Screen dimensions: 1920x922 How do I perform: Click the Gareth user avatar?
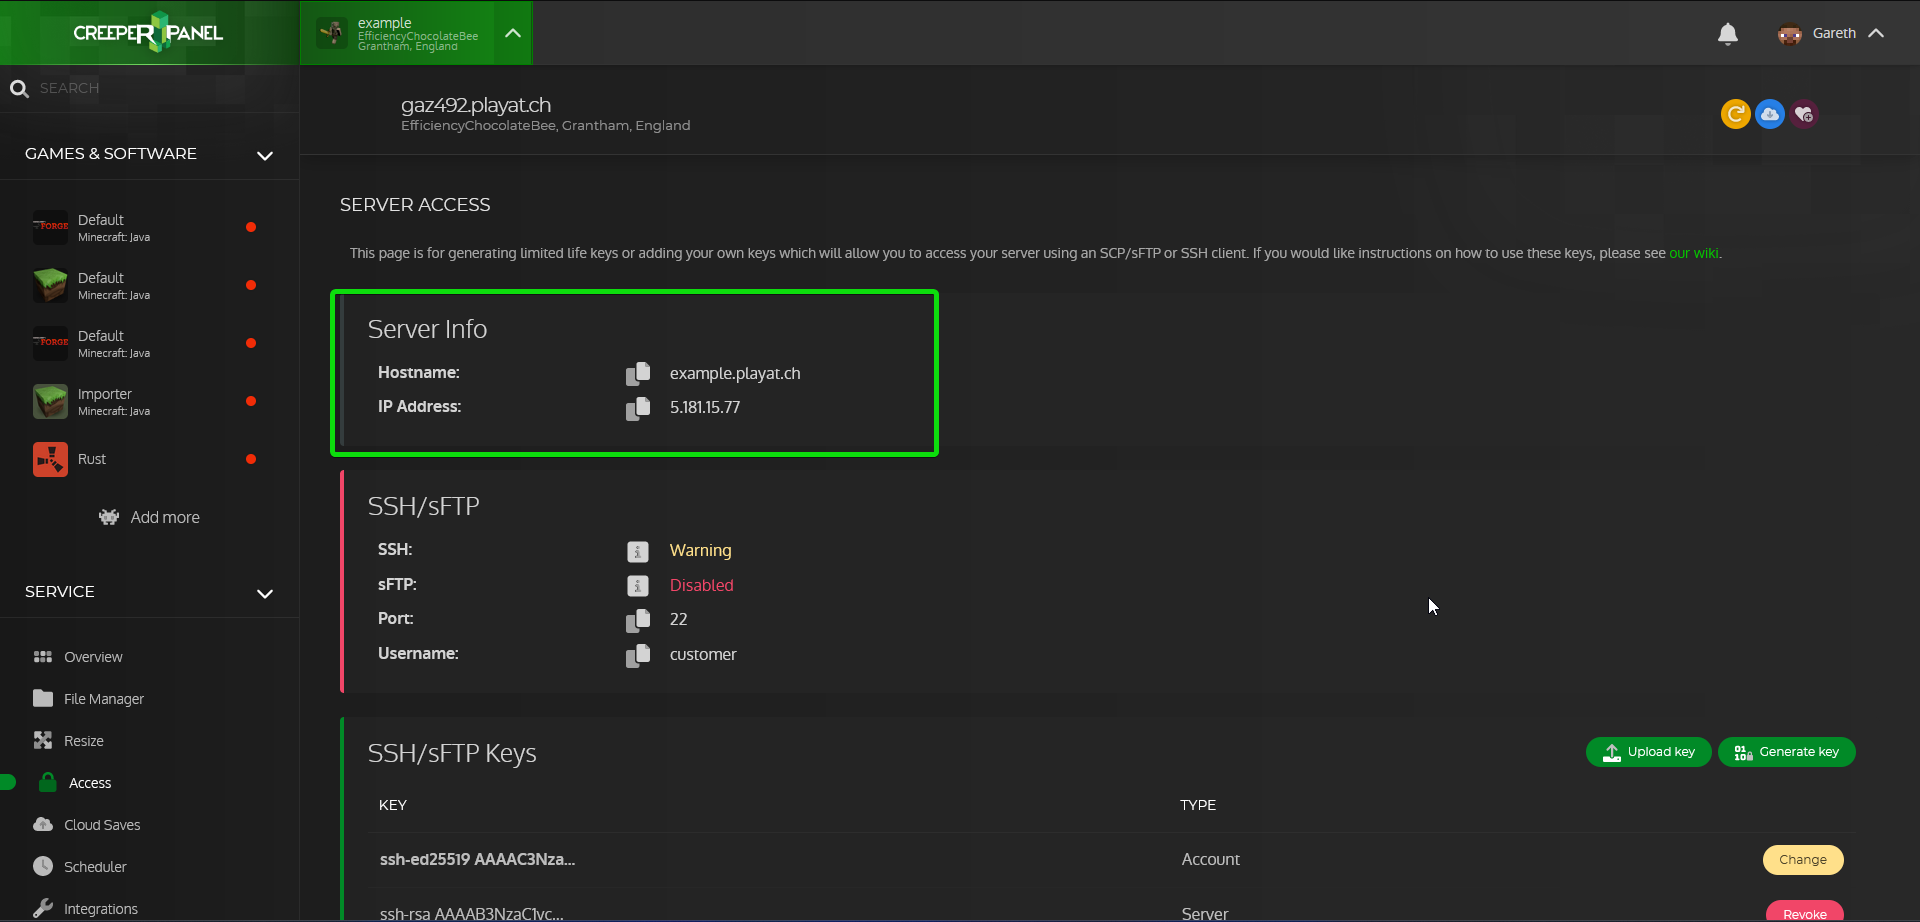[1789, 34]
